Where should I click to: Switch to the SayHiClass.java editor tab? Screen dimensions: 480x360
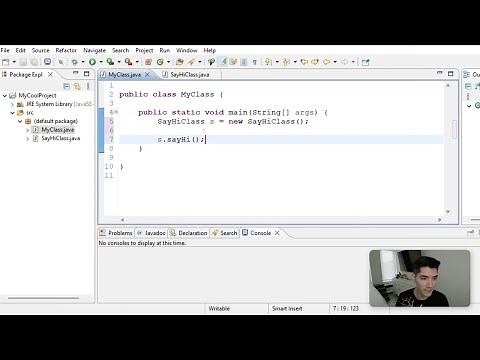tap(190, 75)
